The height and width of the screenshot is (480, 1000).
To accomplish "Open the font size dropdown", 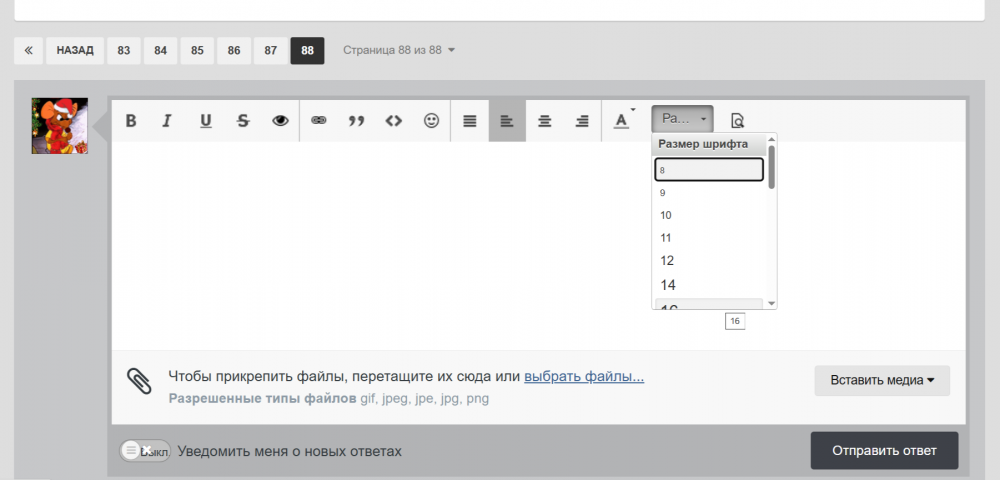I will pos(682,119).
